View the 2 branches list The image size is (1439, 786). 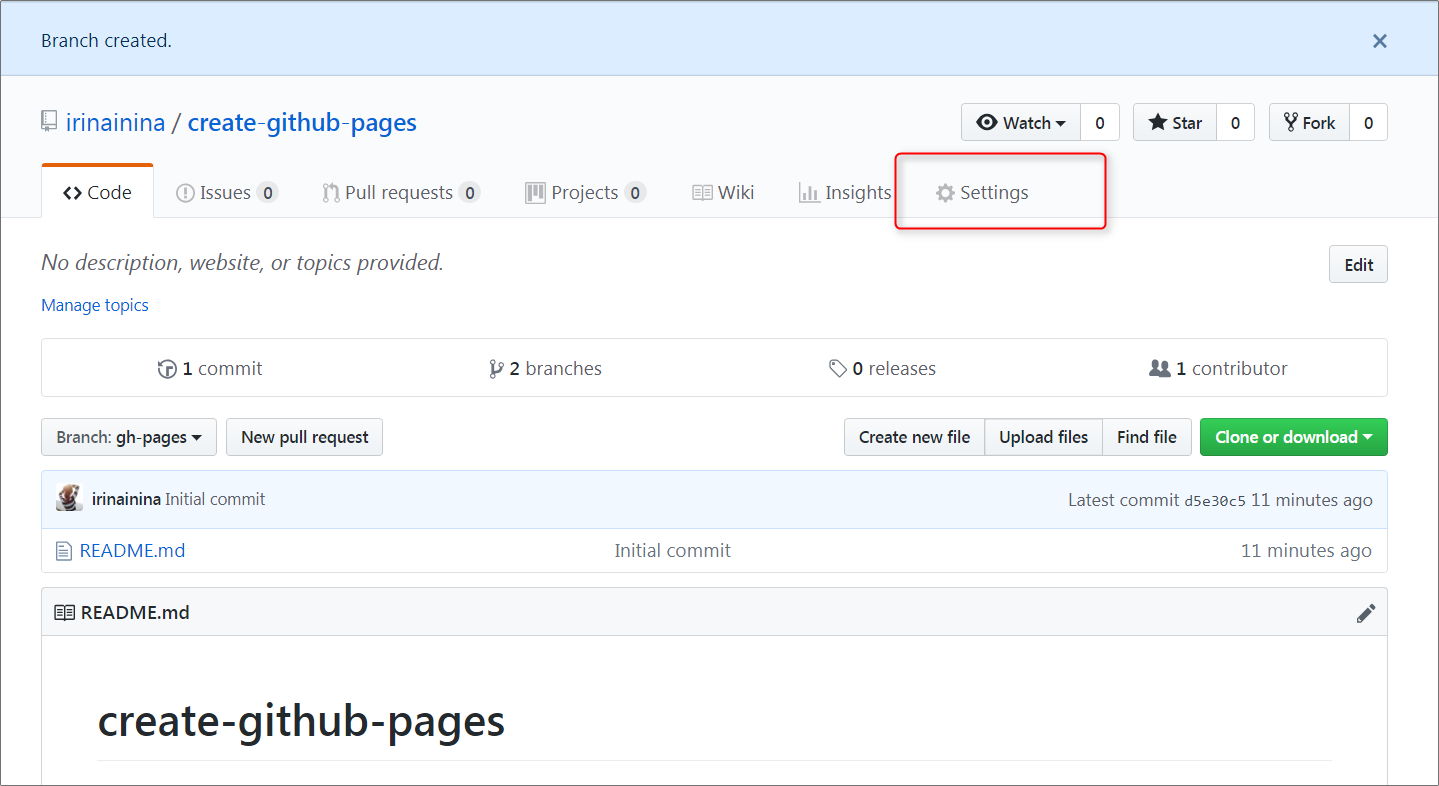pyautogui.click(x=545, y=368)
